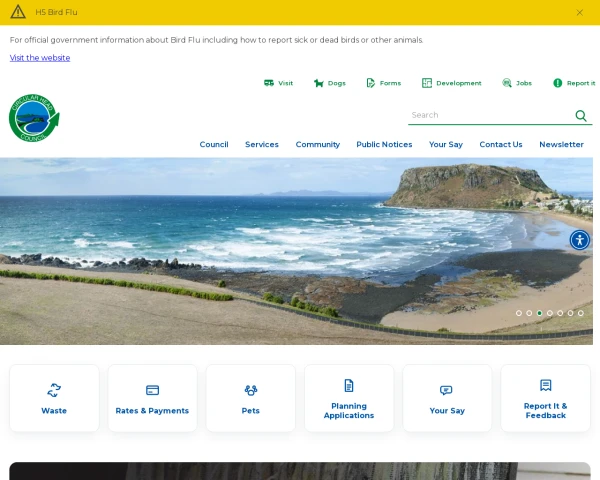Focus the Search input field
600x480 pixels.
[490, 115]
